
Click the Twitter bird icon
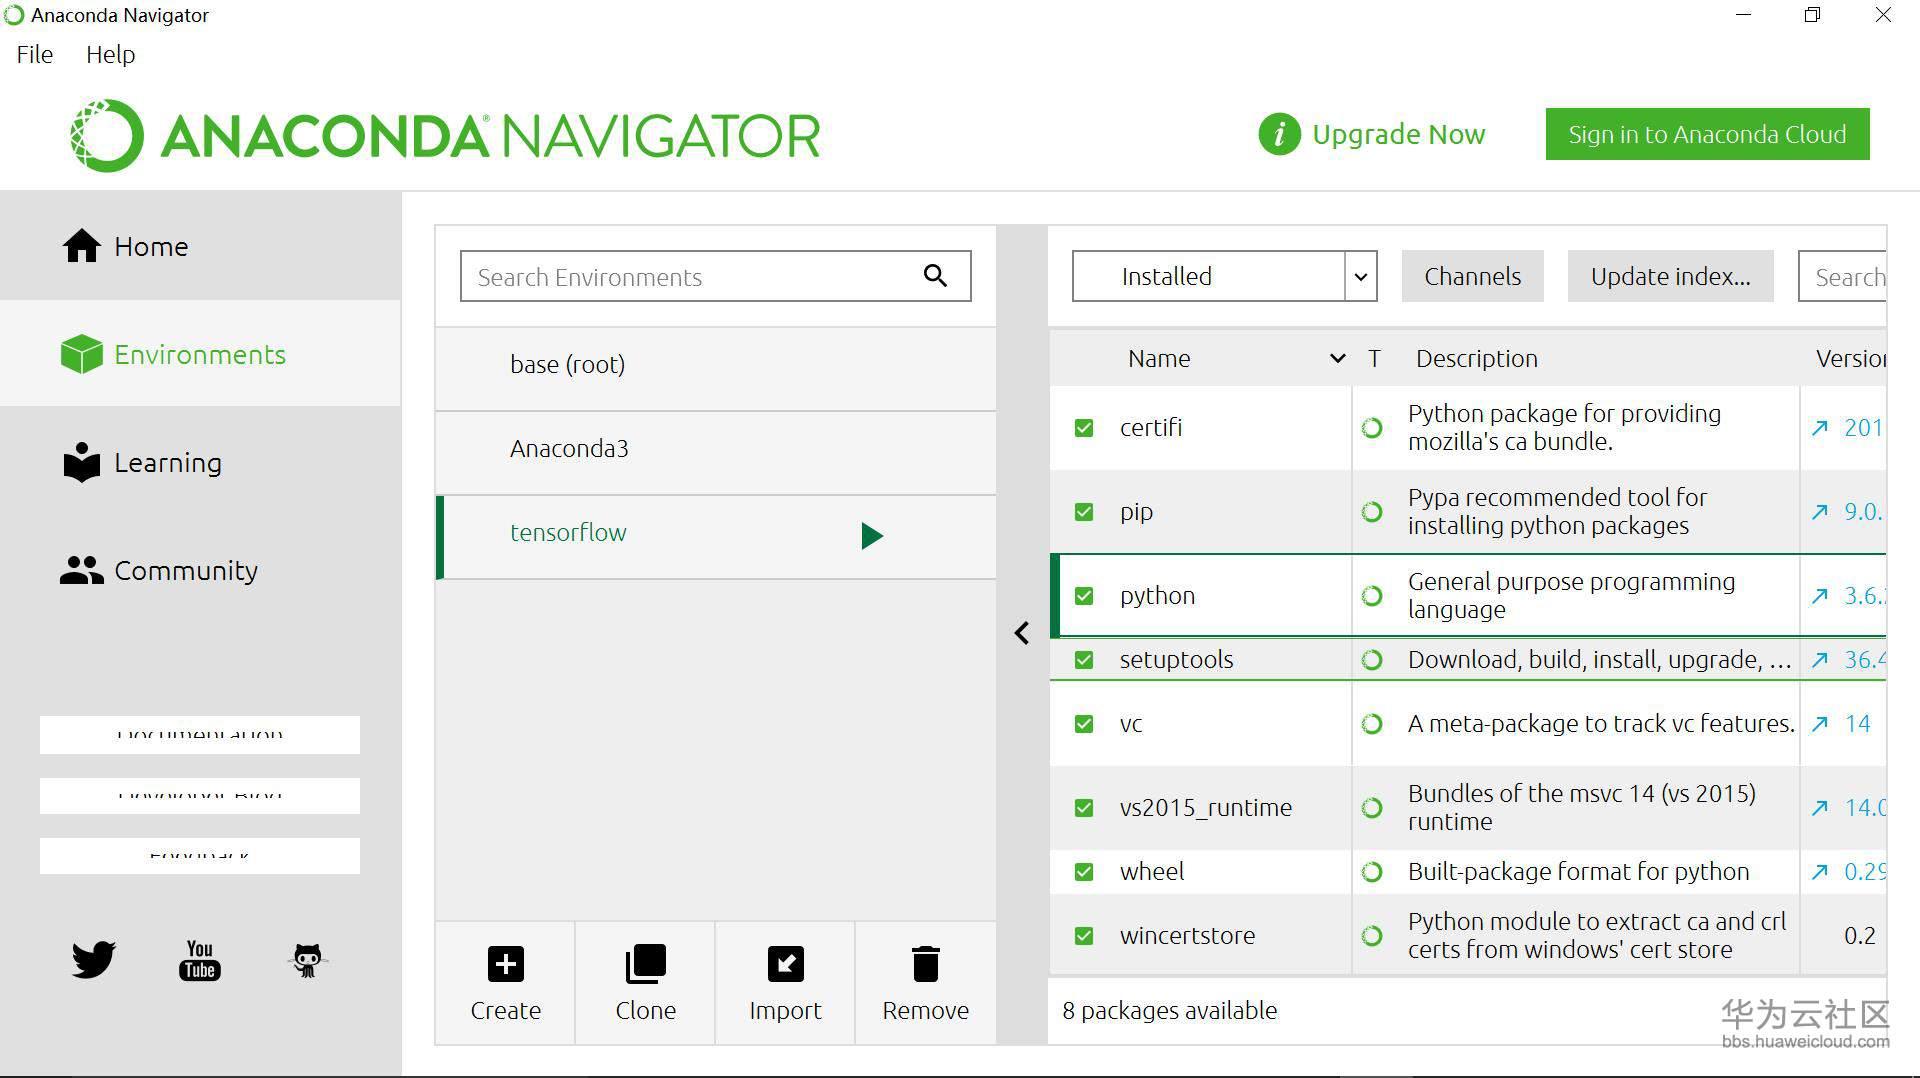[x=94, y=960]
